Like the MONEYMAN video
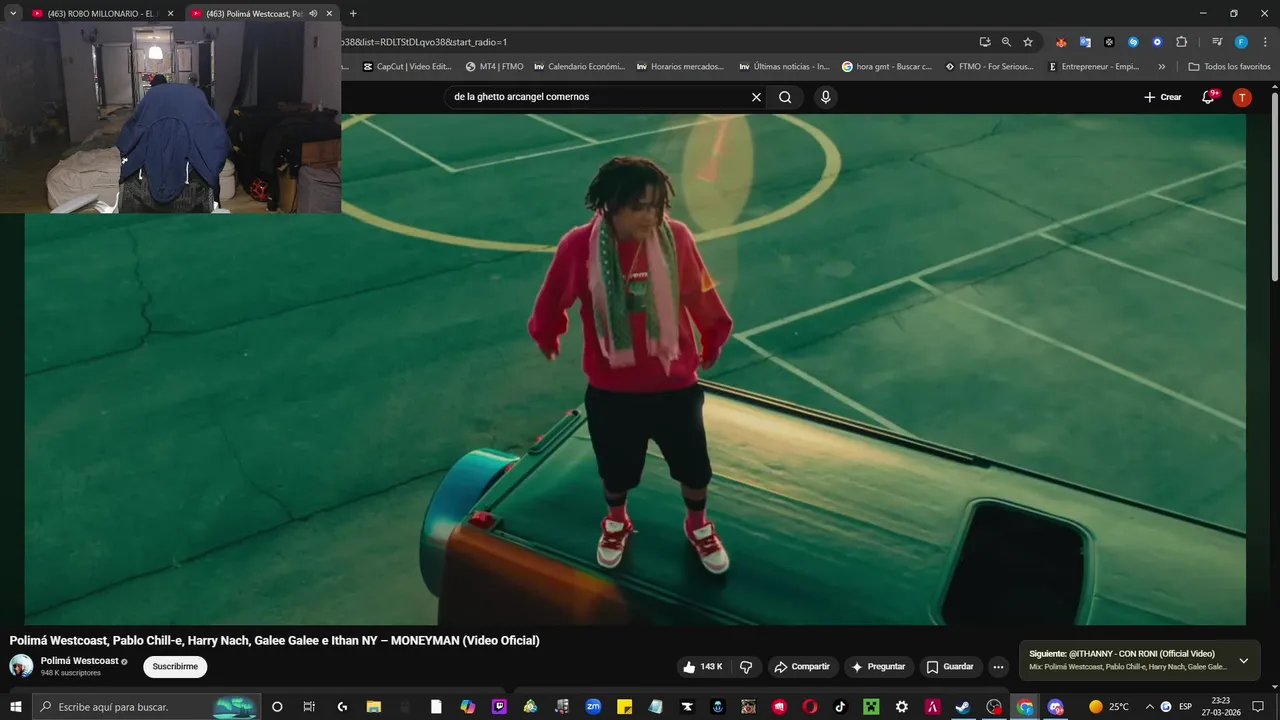 coord(703,667)
